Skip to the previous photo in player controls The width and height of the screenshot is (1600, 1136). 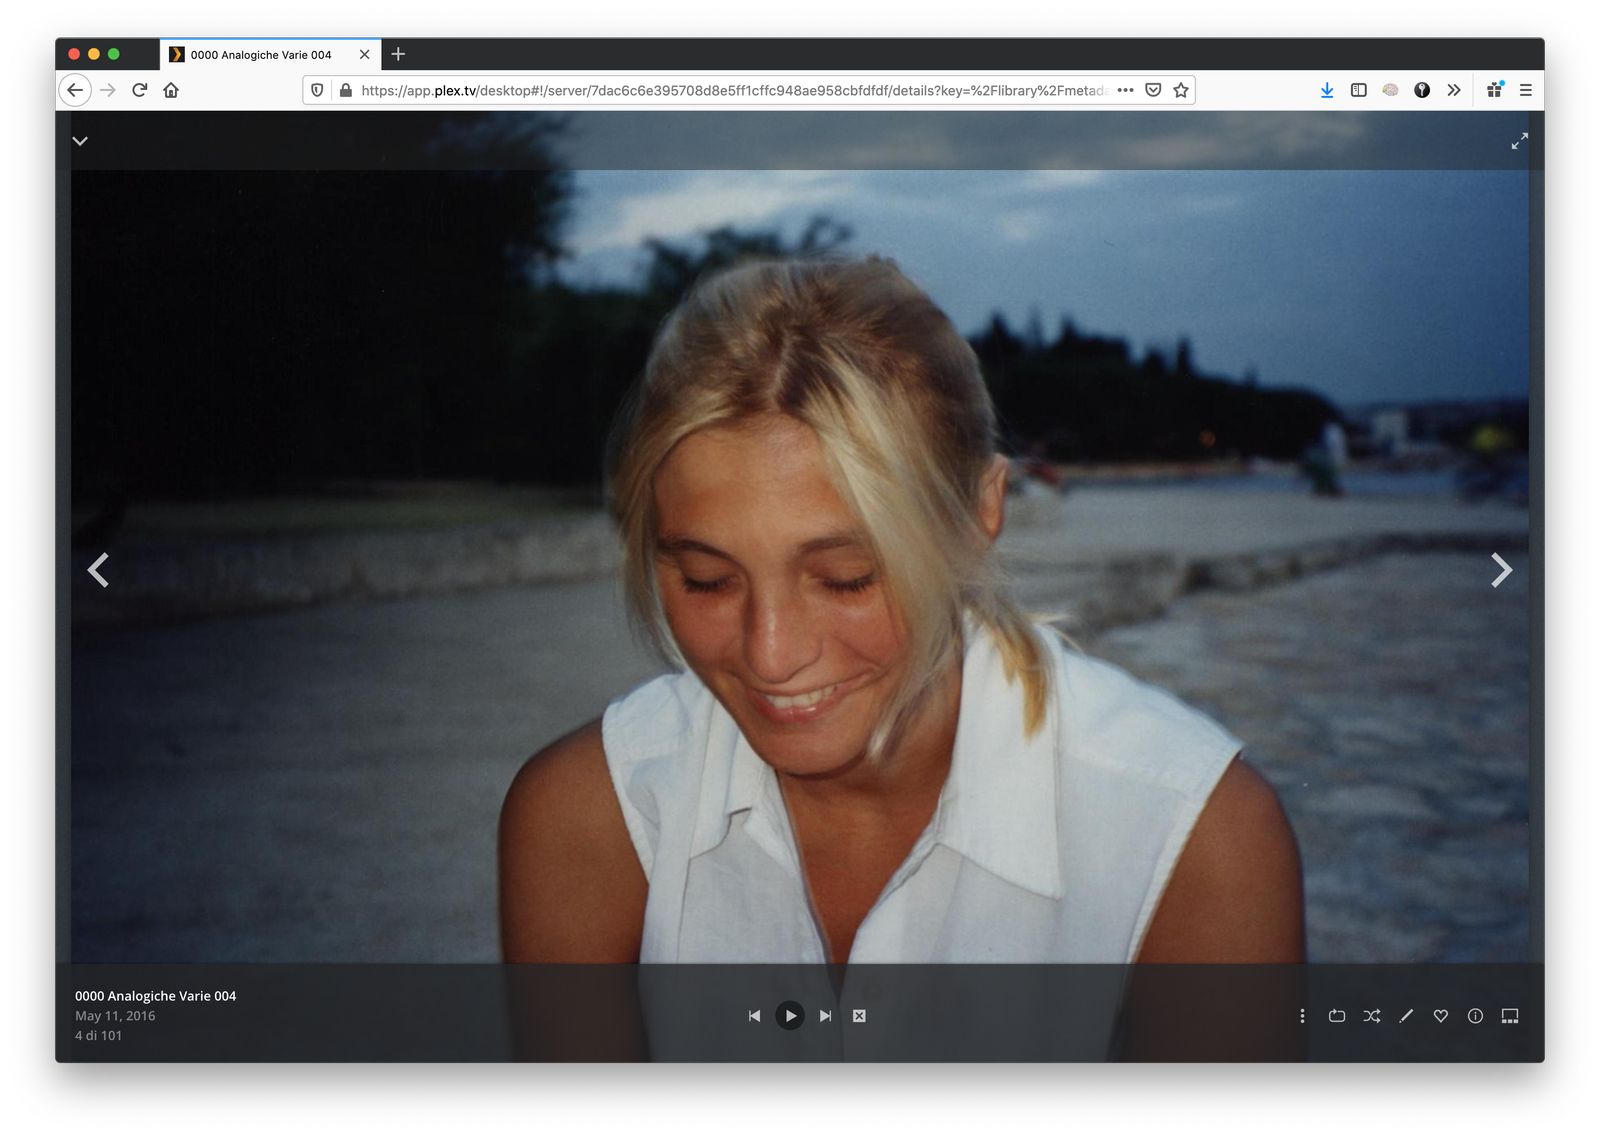click(754, 1016)
